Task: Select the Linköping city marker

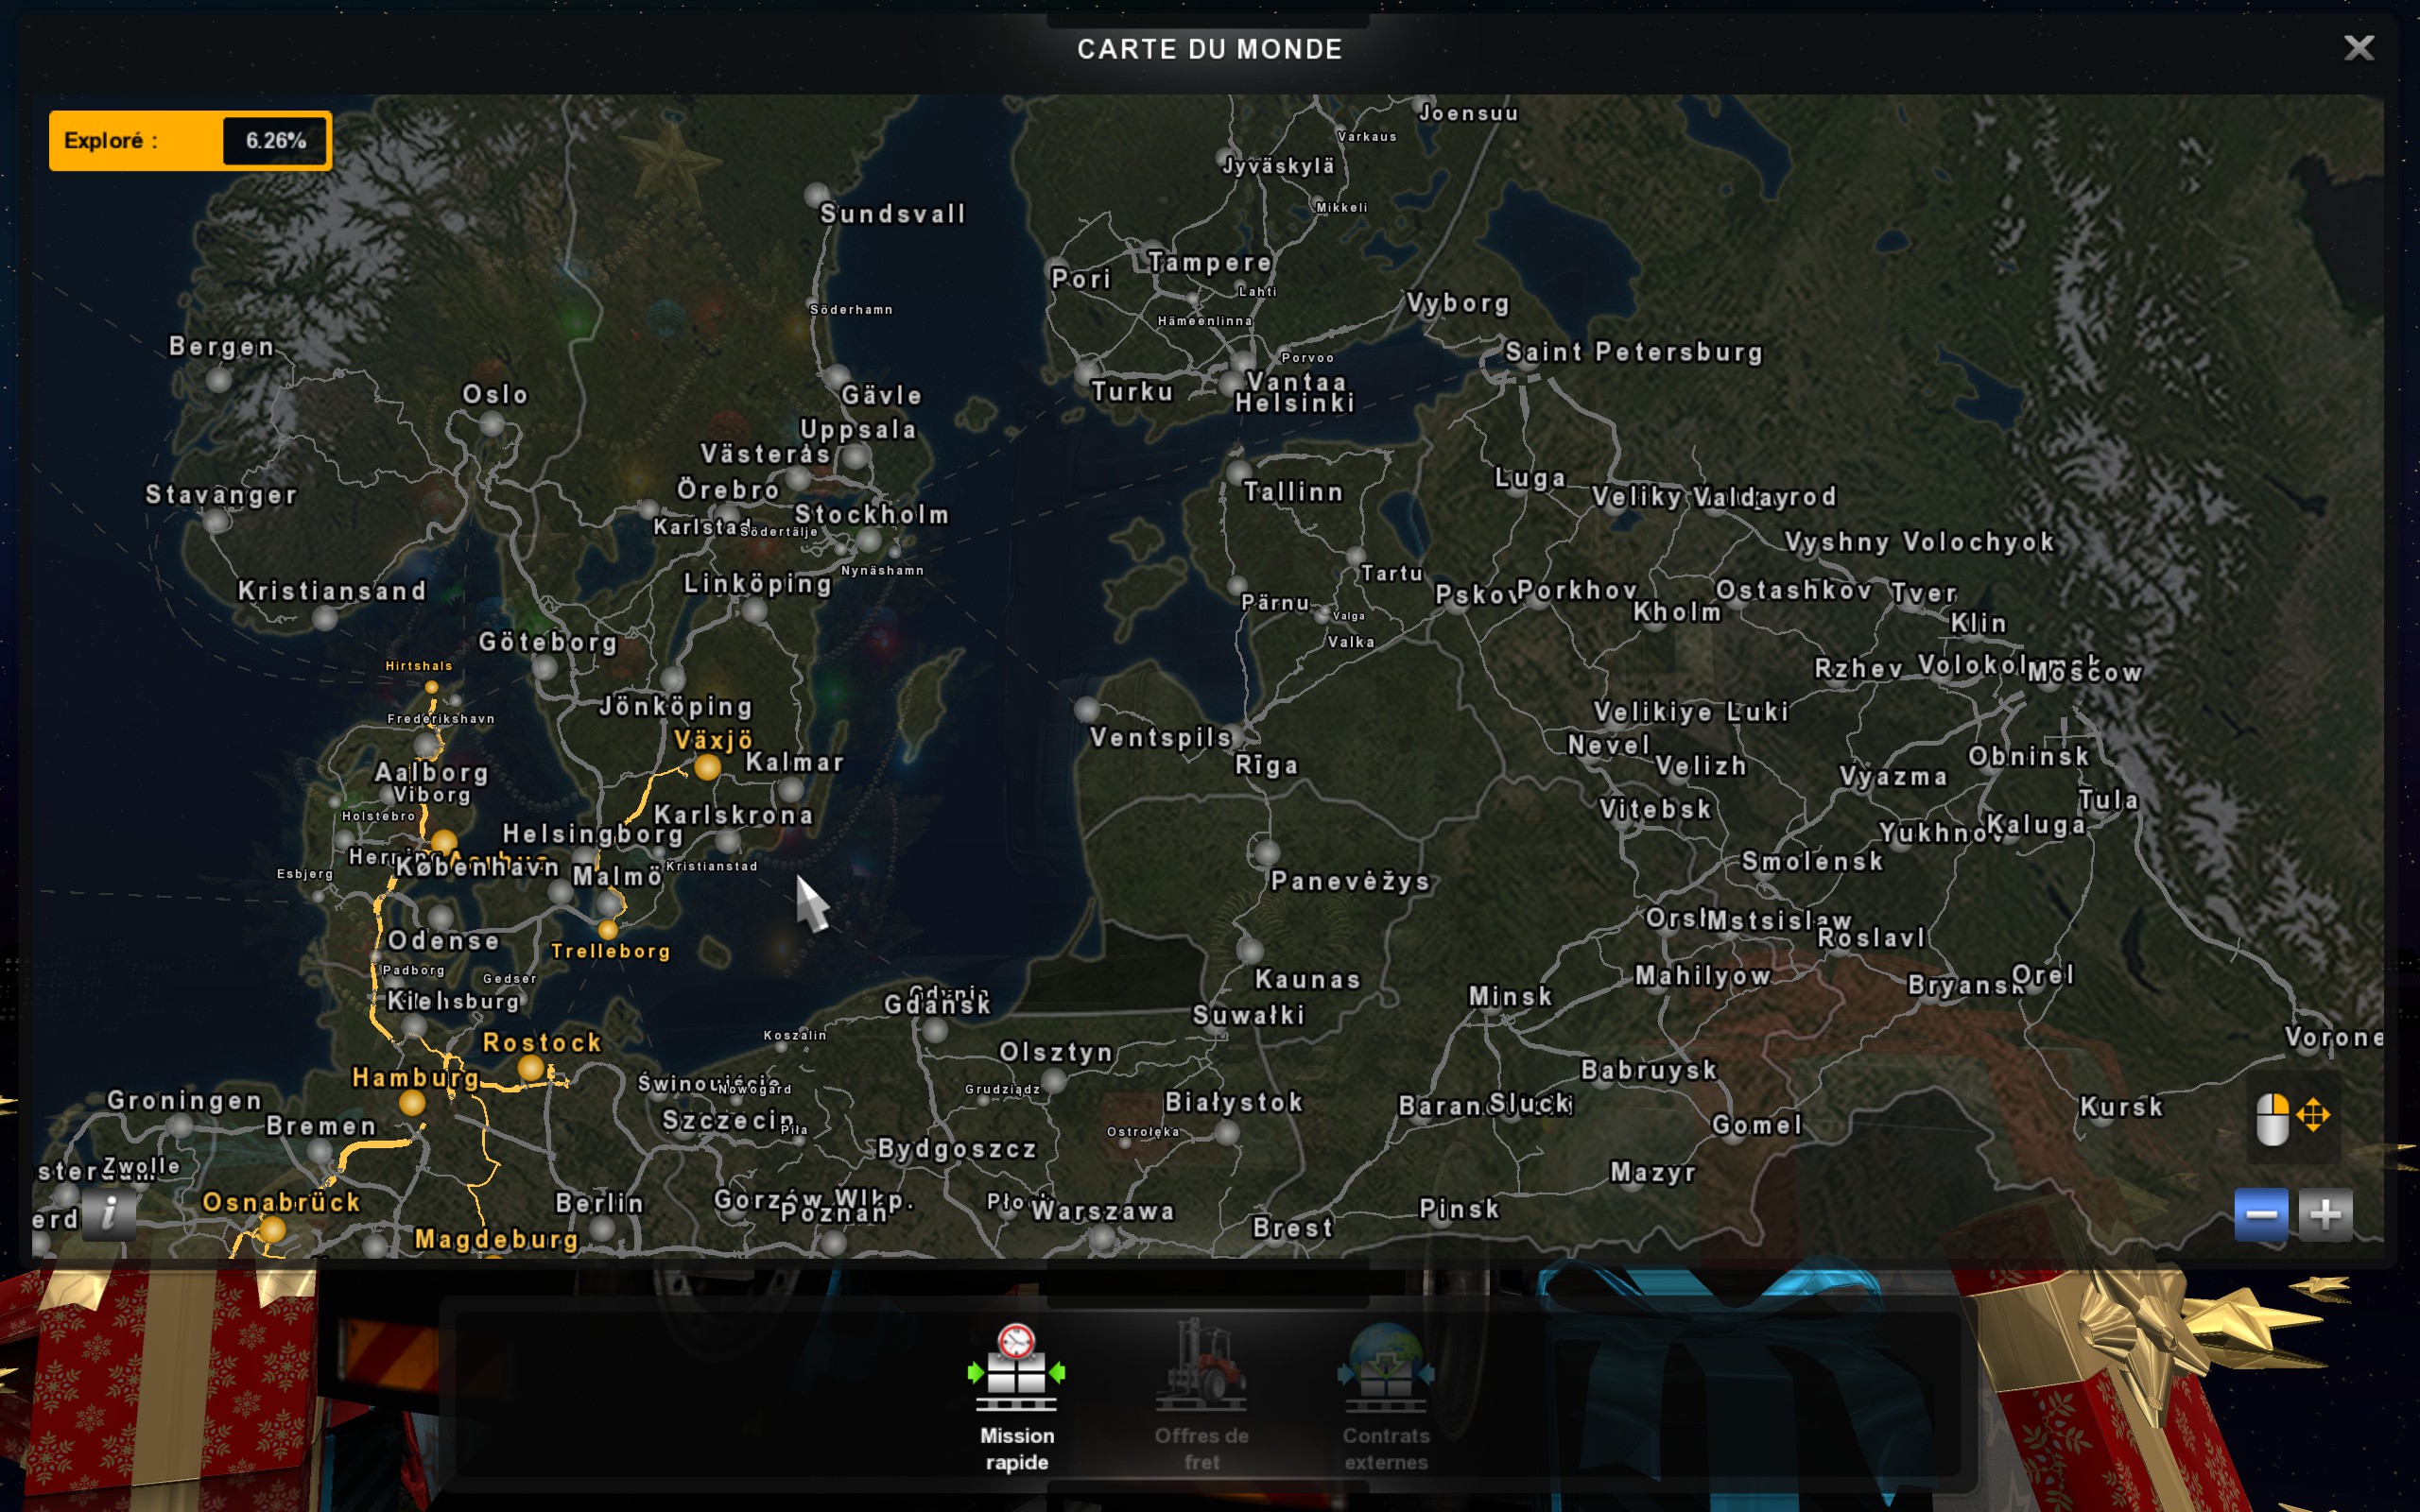Action: 755,609
